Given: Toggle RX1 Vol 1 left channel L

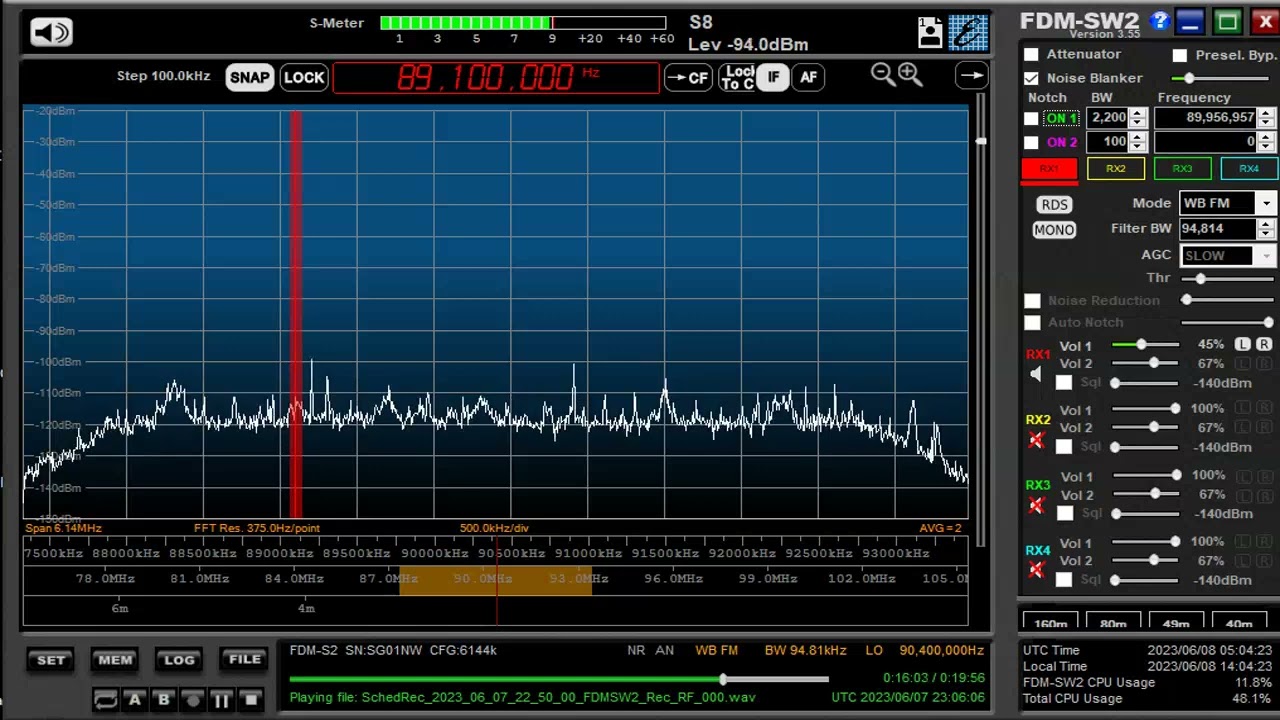Looking at the screenshot, I should coord(1242,344).
